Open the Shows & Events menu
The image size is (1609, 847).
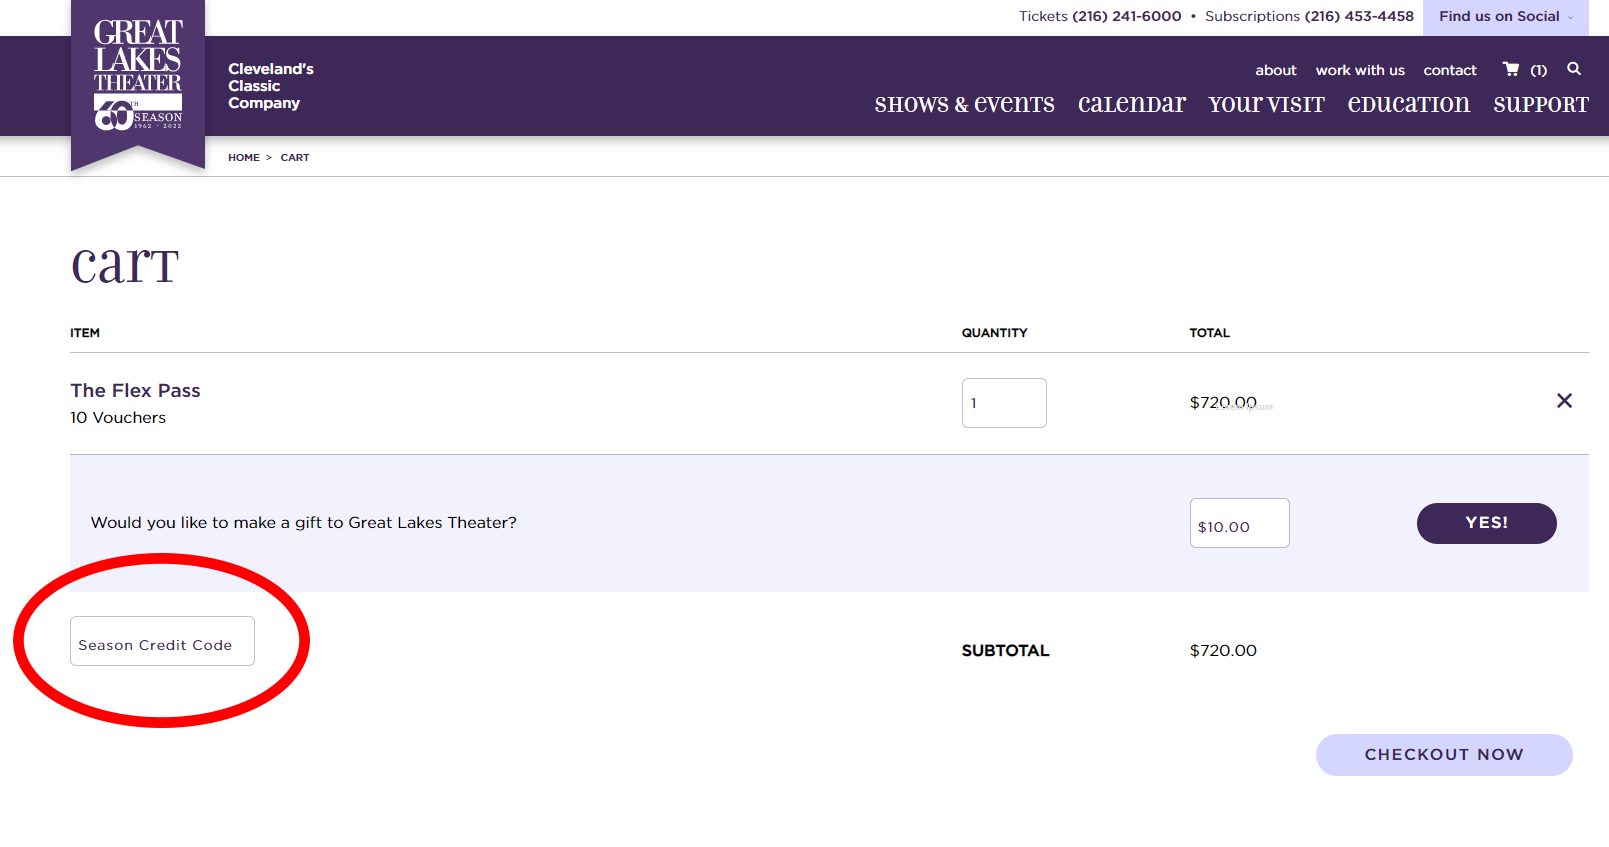pyautogui.click(x=964, y=104)
